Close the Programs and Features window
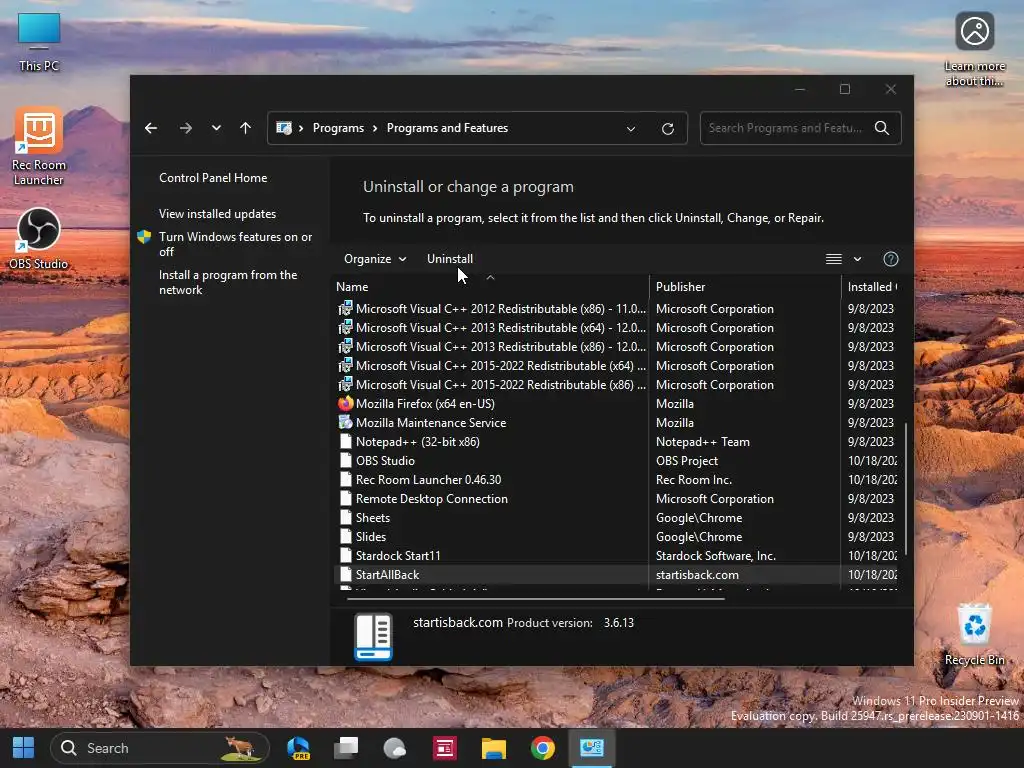The width and height of the screenshot is (1024, 768). coord(891,89)
